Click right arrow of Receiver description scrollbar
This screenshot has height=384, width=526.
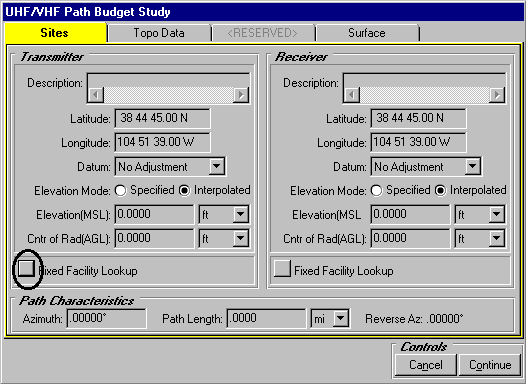coord(497,95)
